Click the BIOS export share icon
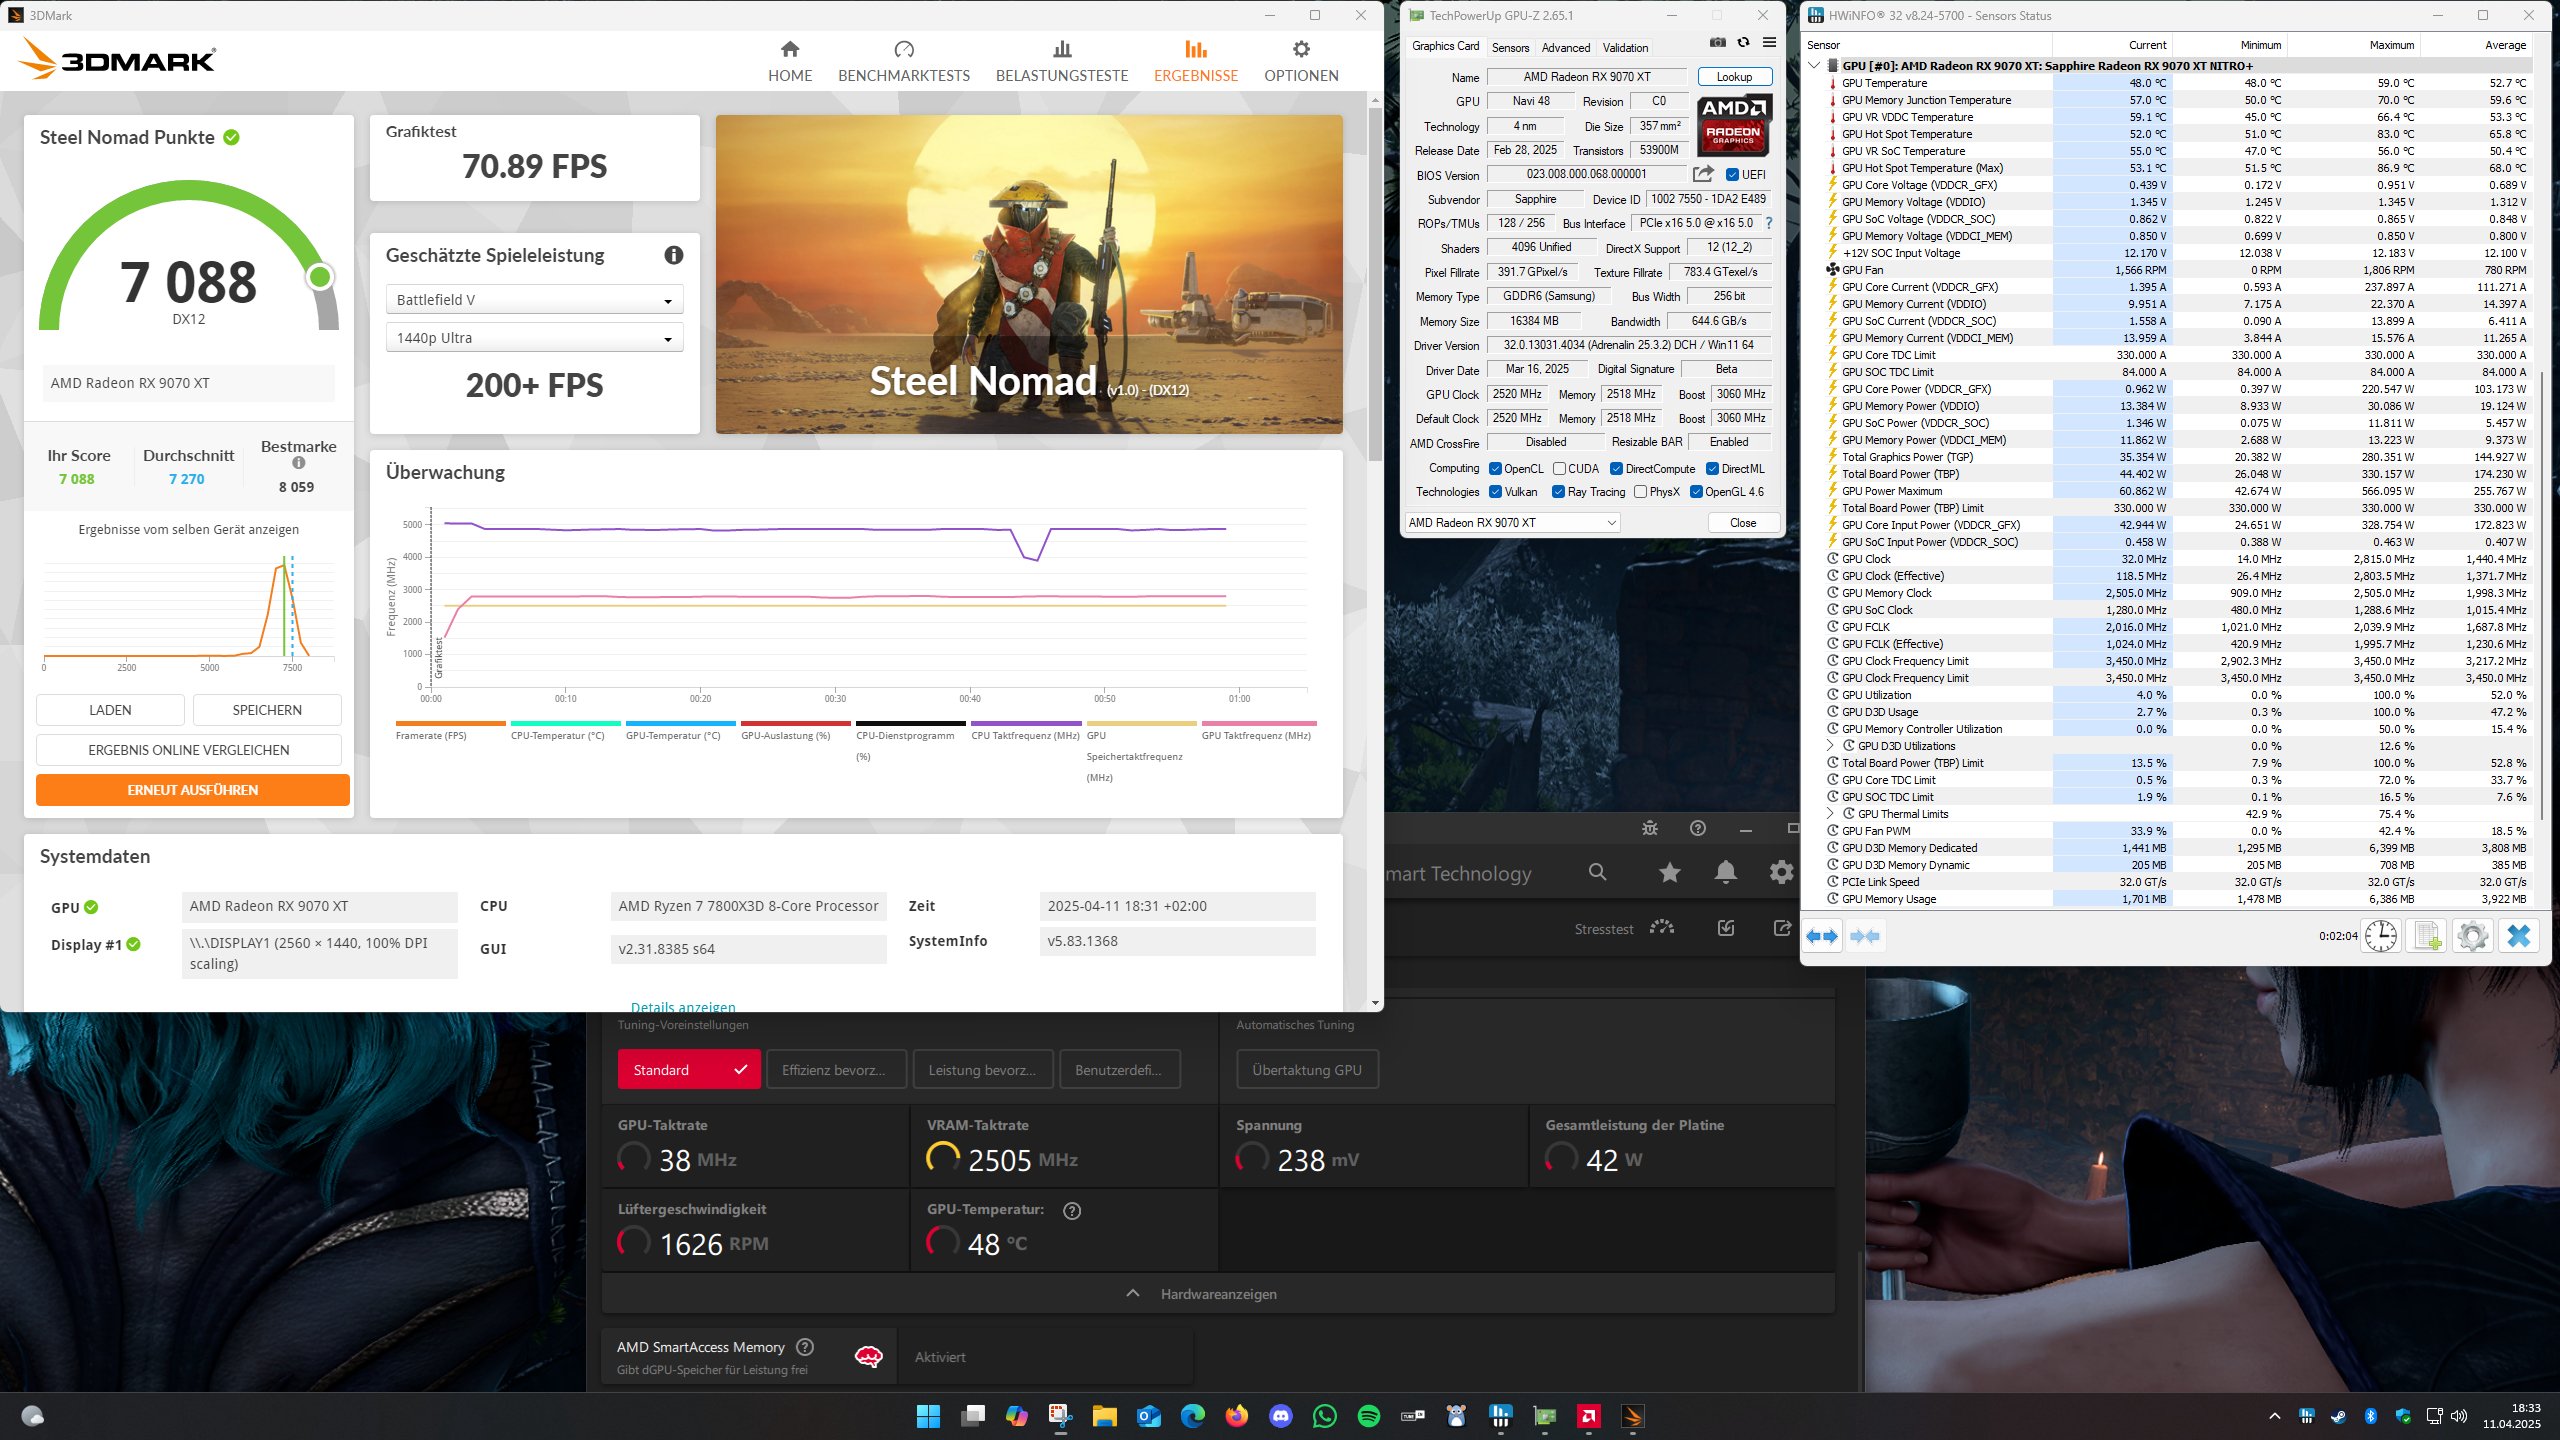 coord(1703,174)
